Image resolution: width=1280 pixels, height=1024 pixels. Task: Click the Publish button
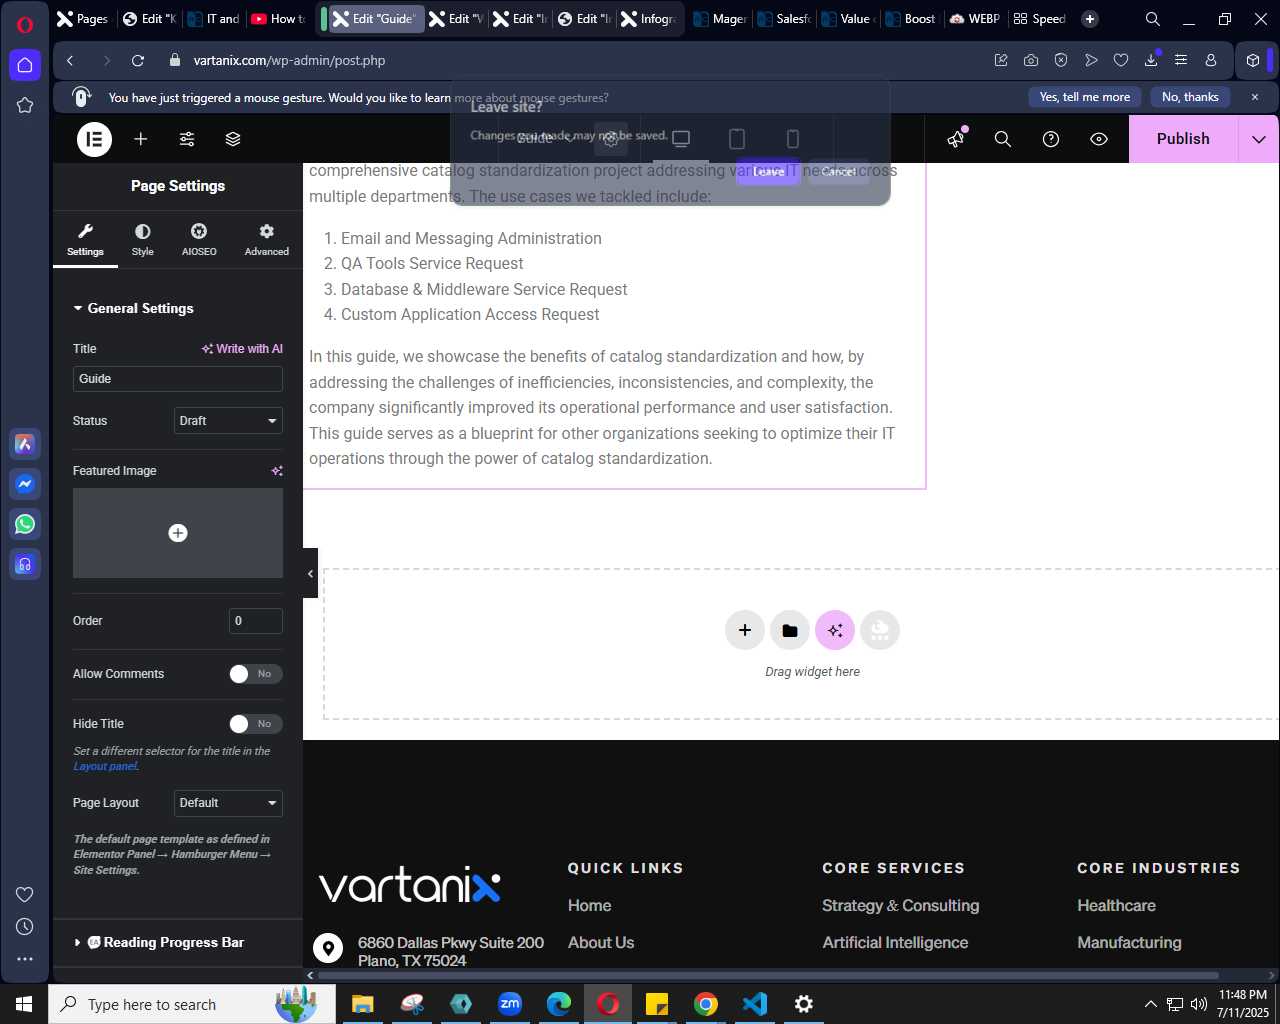click(1183, 139)
